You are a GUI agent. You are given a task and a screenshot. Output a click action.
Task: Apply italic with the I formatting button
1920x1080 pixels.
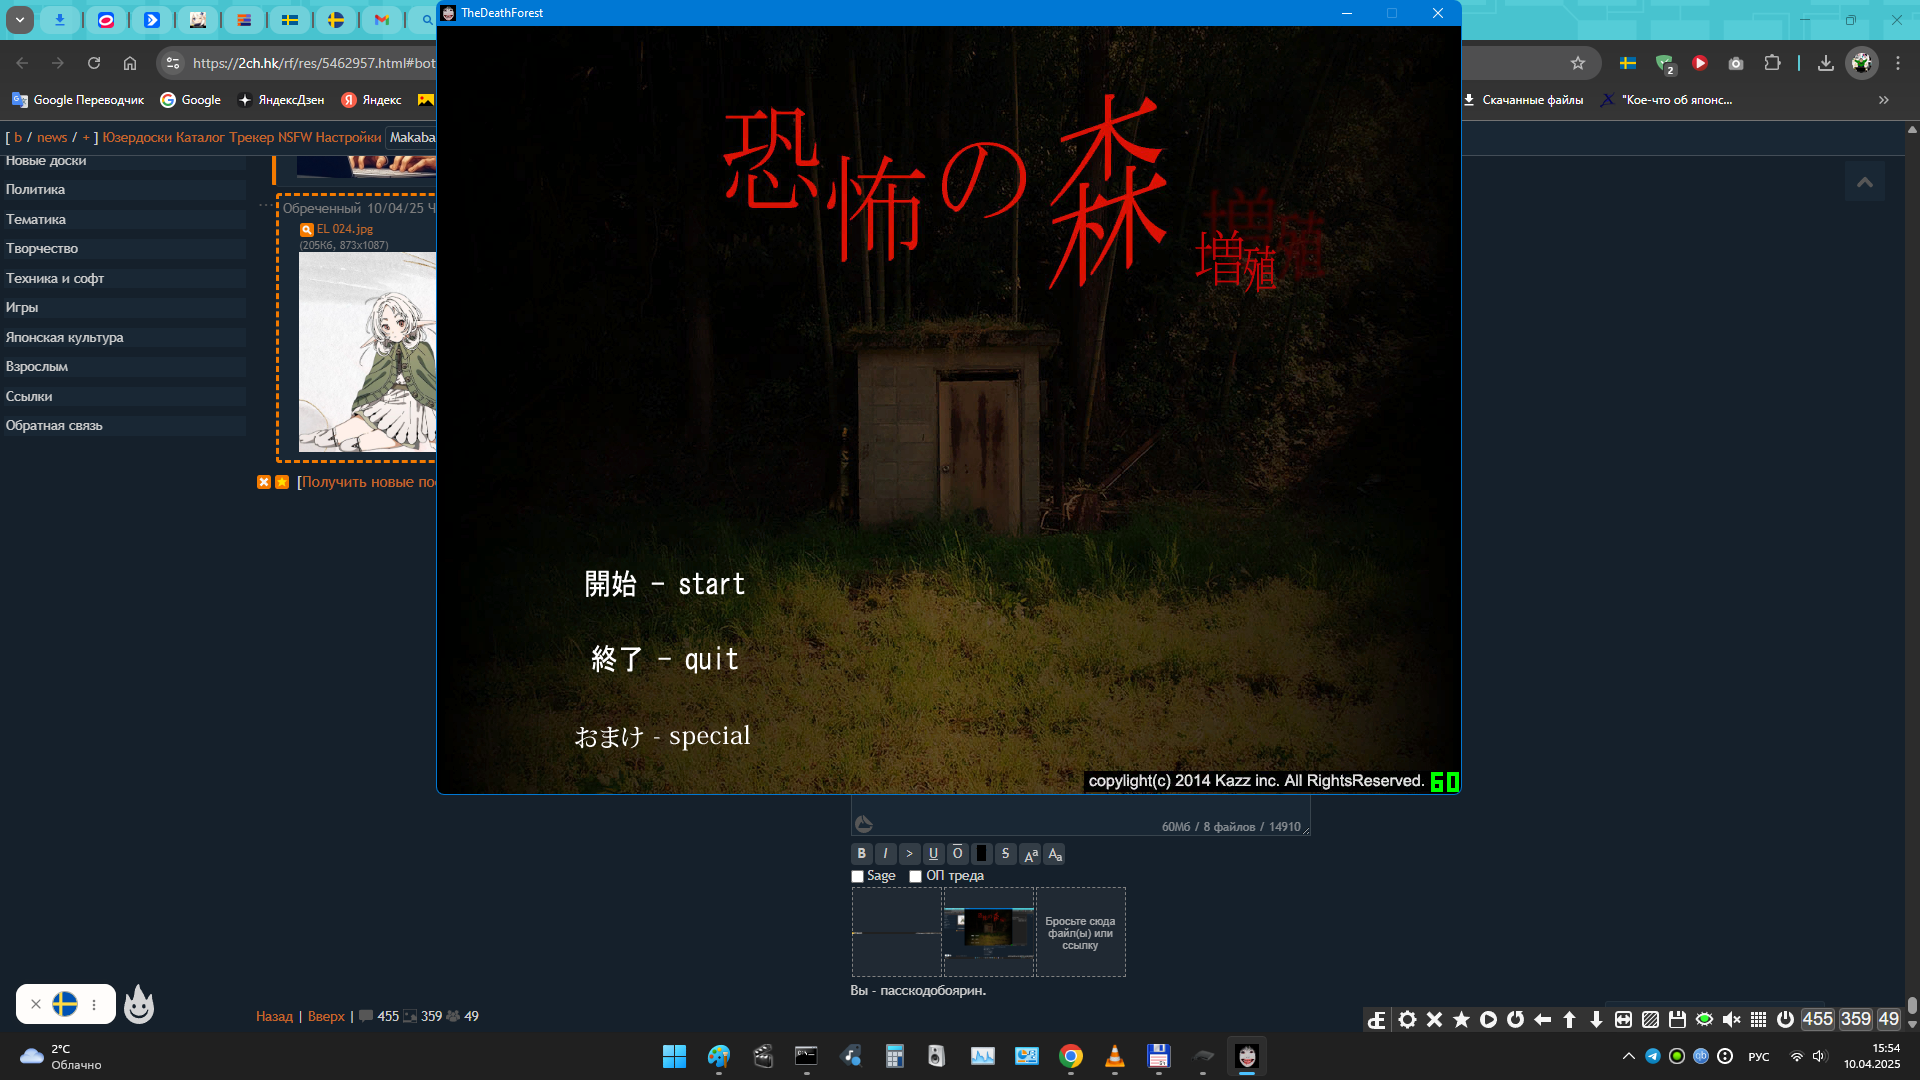[x=885, y=853]
